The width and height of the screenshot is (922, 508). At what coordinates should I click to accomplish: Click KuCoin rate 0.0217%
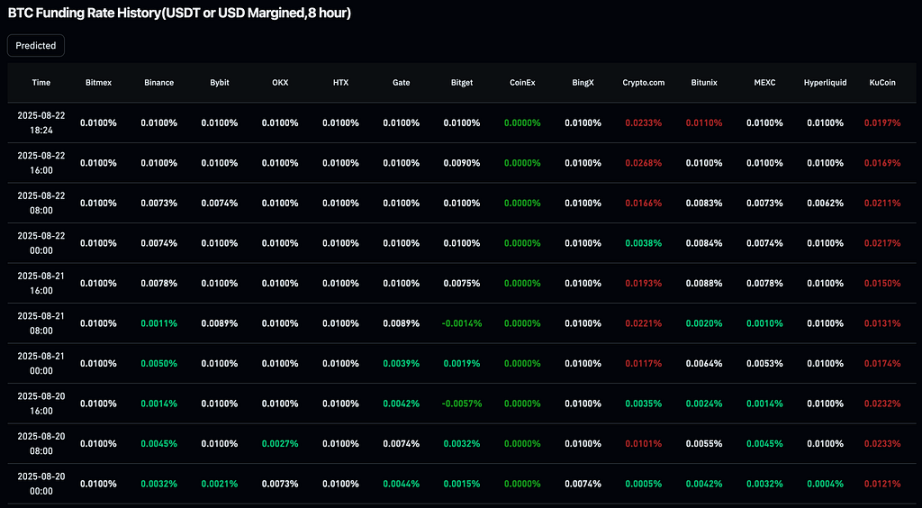882,243
